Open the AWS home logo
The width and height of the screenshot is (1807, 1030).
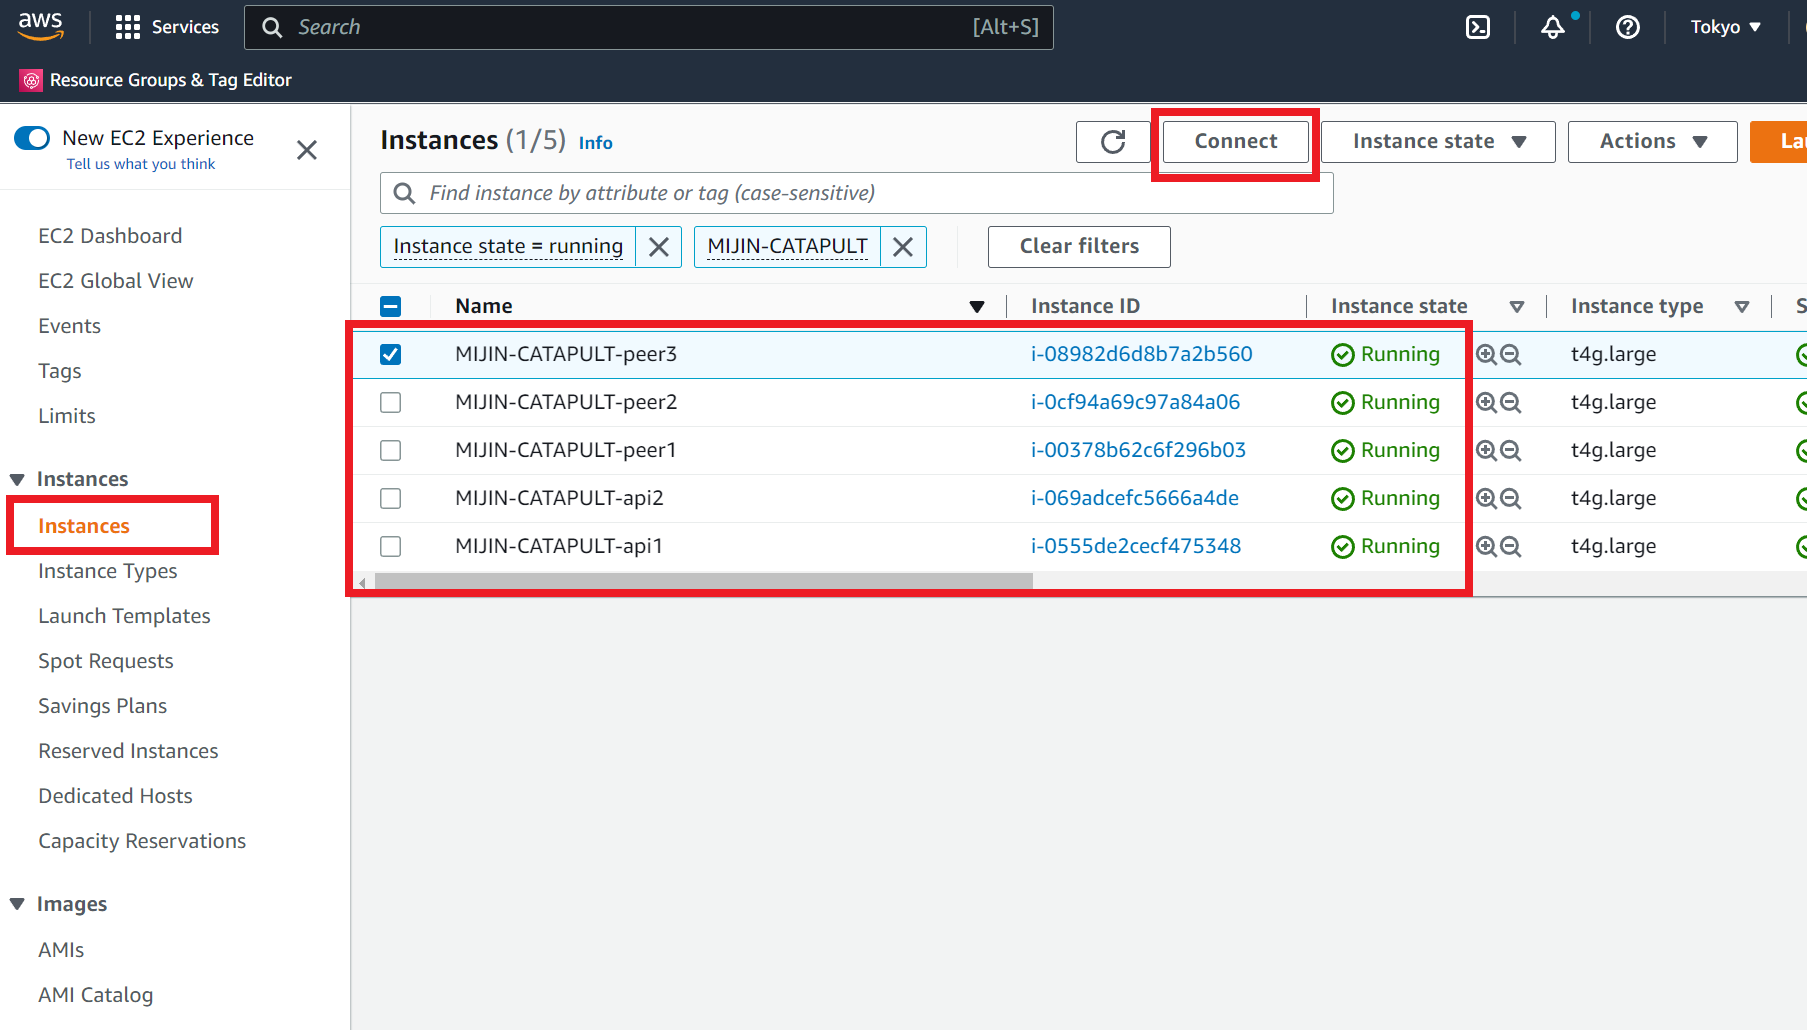tap(40, 26)
